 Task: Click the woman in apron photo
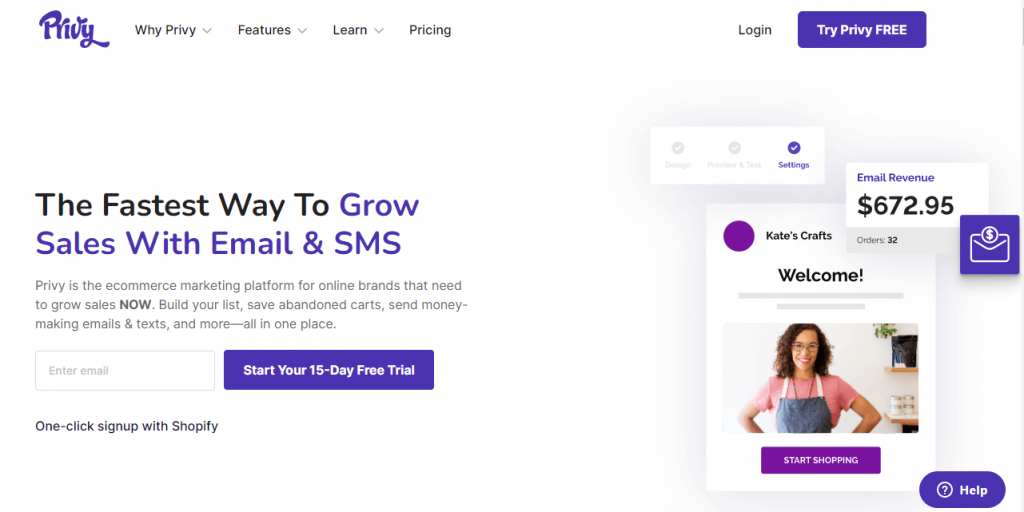(x=820, y=378)
